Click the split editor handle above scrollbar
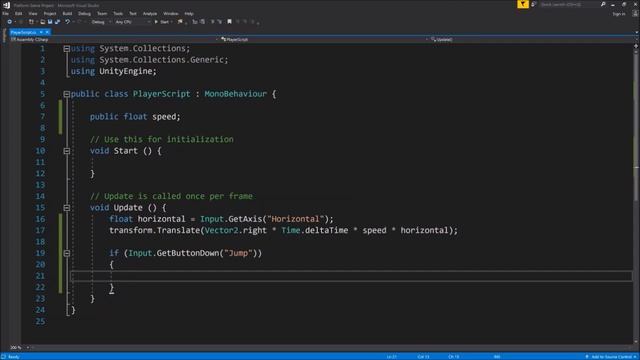The width and height of the screenshot is (640, 360). (x=636, y=46)
